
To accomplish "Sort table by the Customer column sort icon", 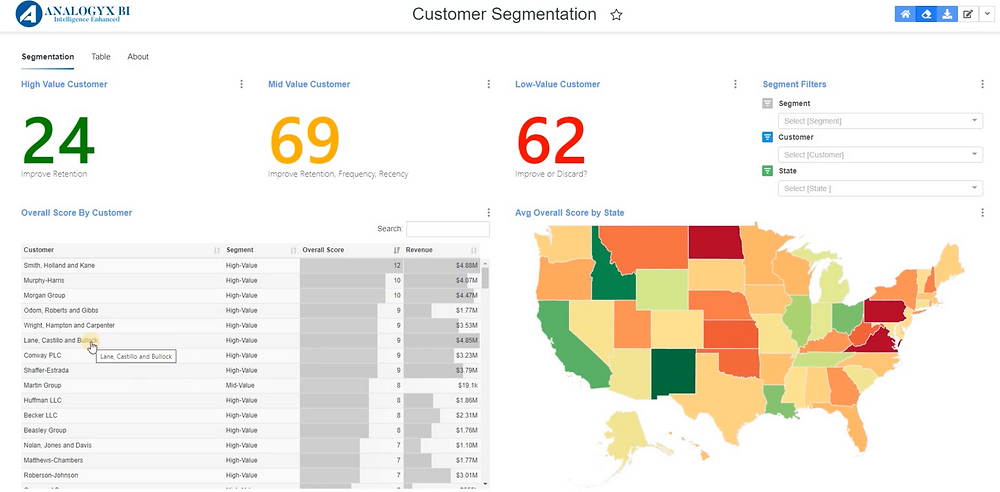I will coord(217,250).
